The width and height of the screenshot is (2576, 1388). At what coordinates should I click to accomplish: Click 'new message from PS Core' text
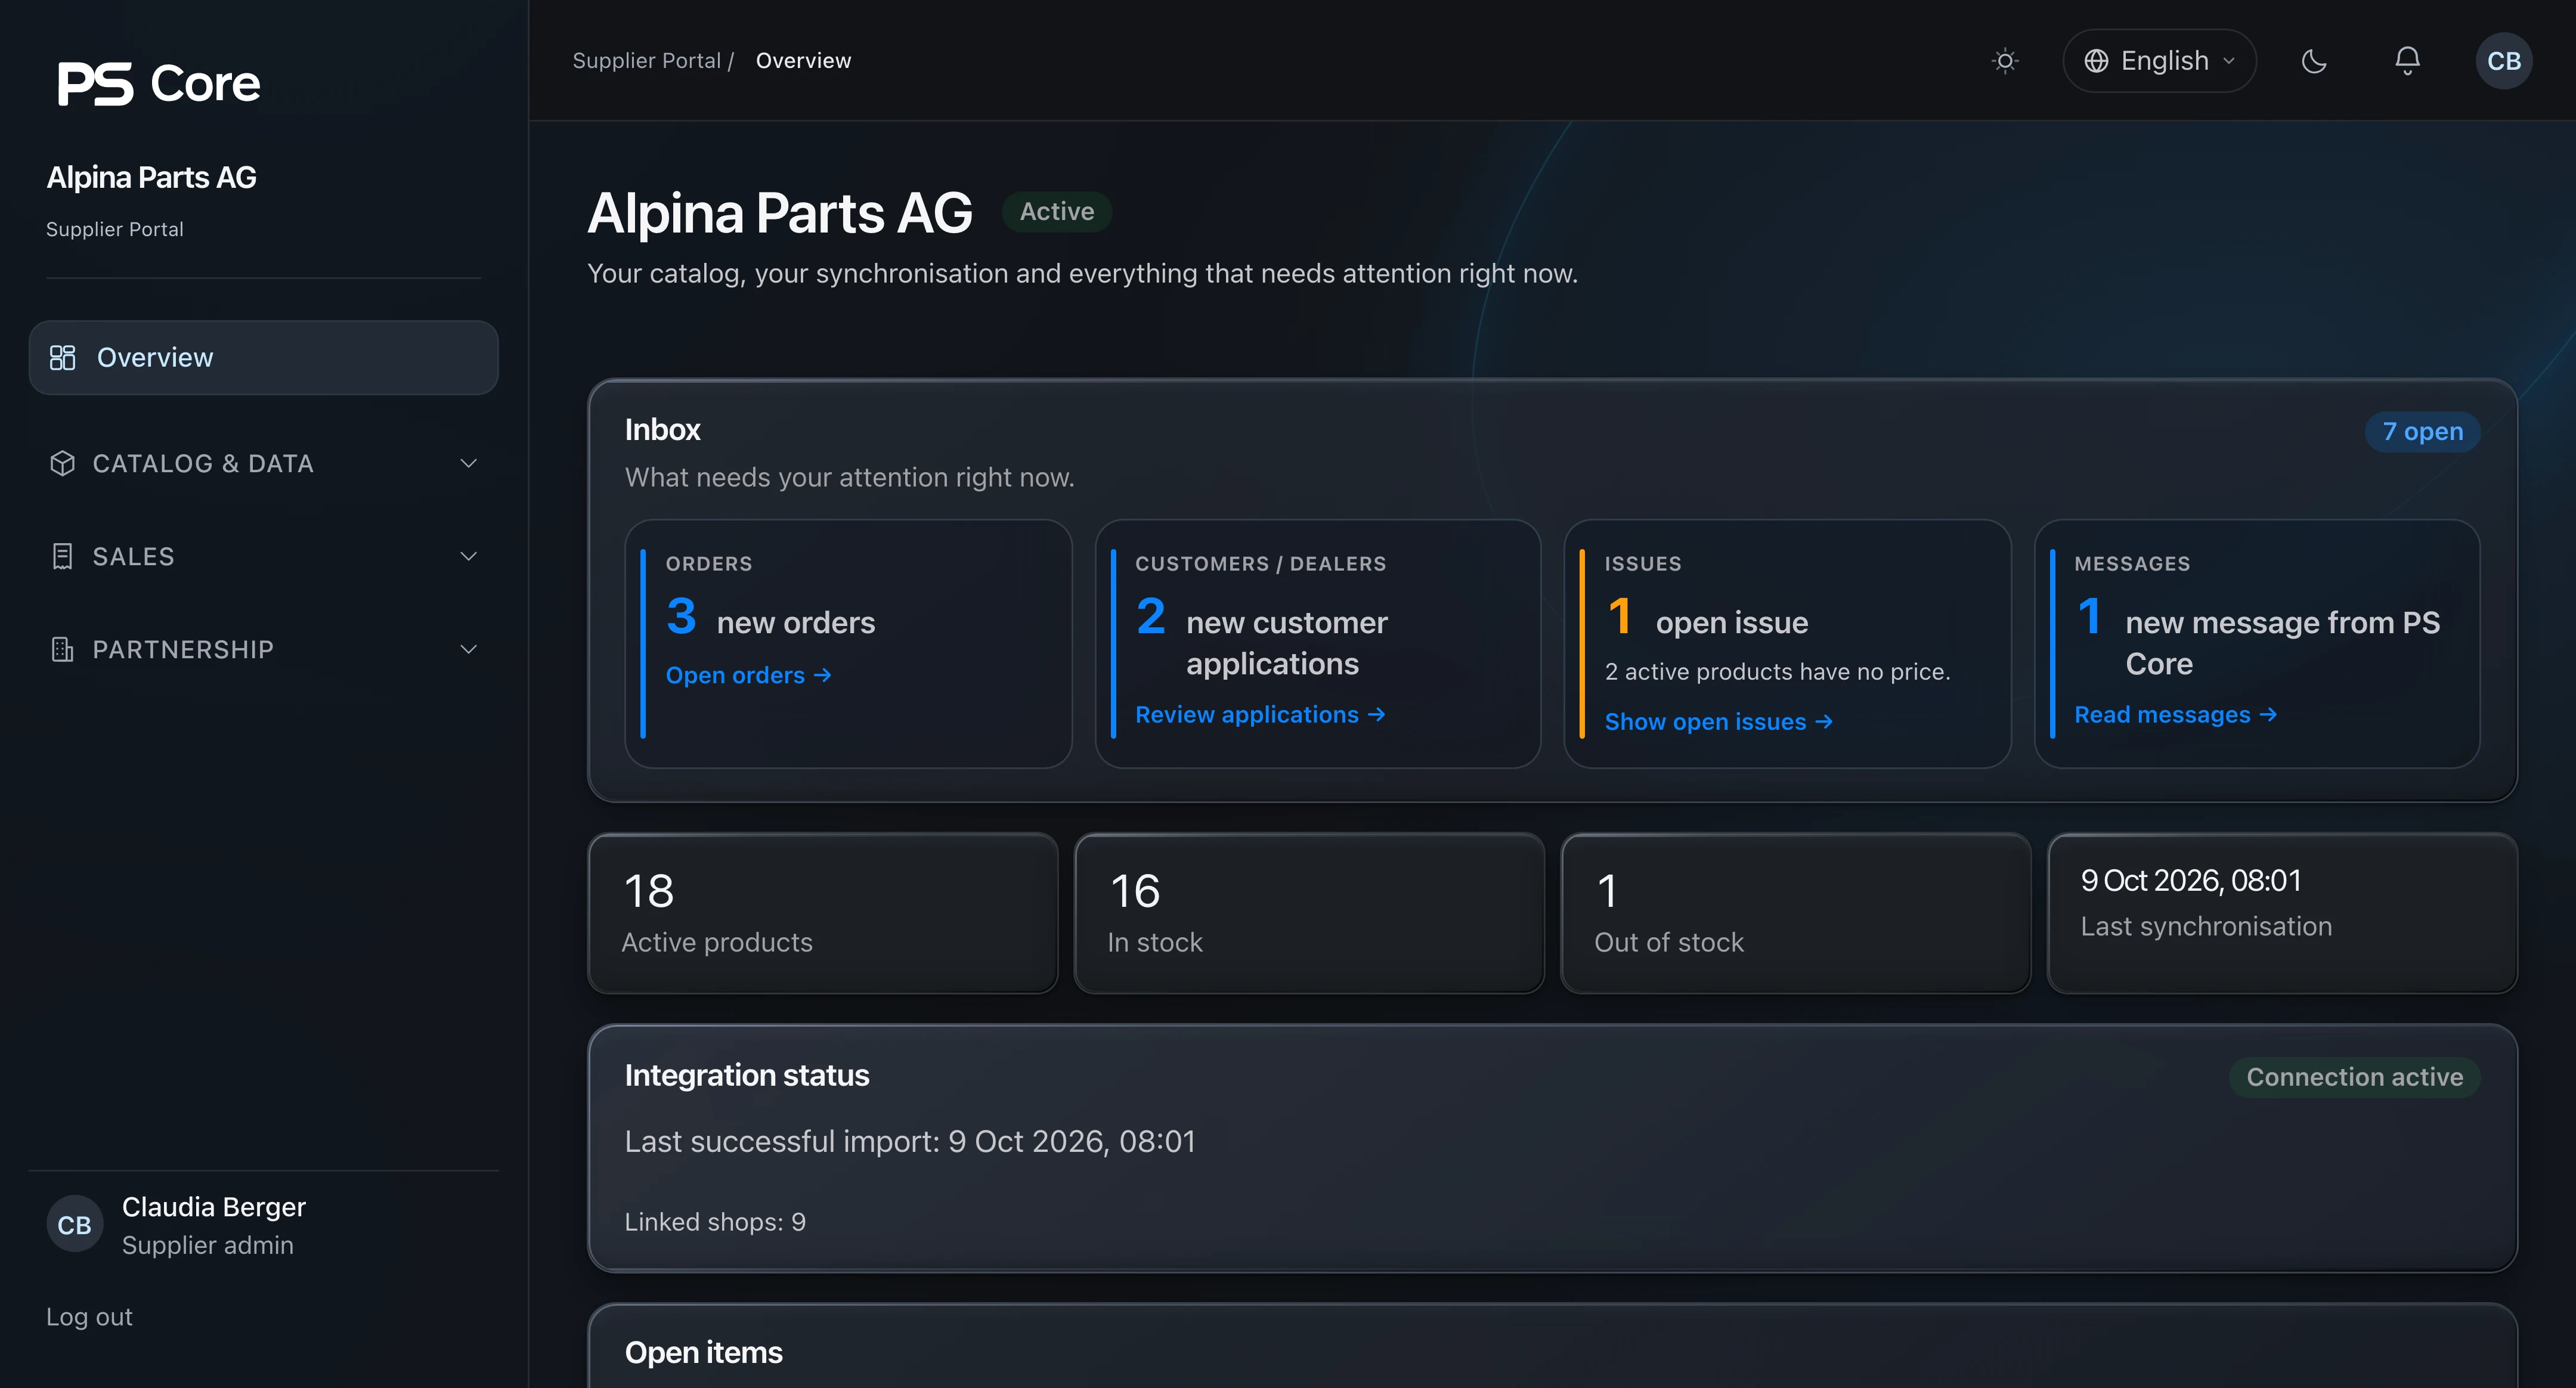(2282, 643)
